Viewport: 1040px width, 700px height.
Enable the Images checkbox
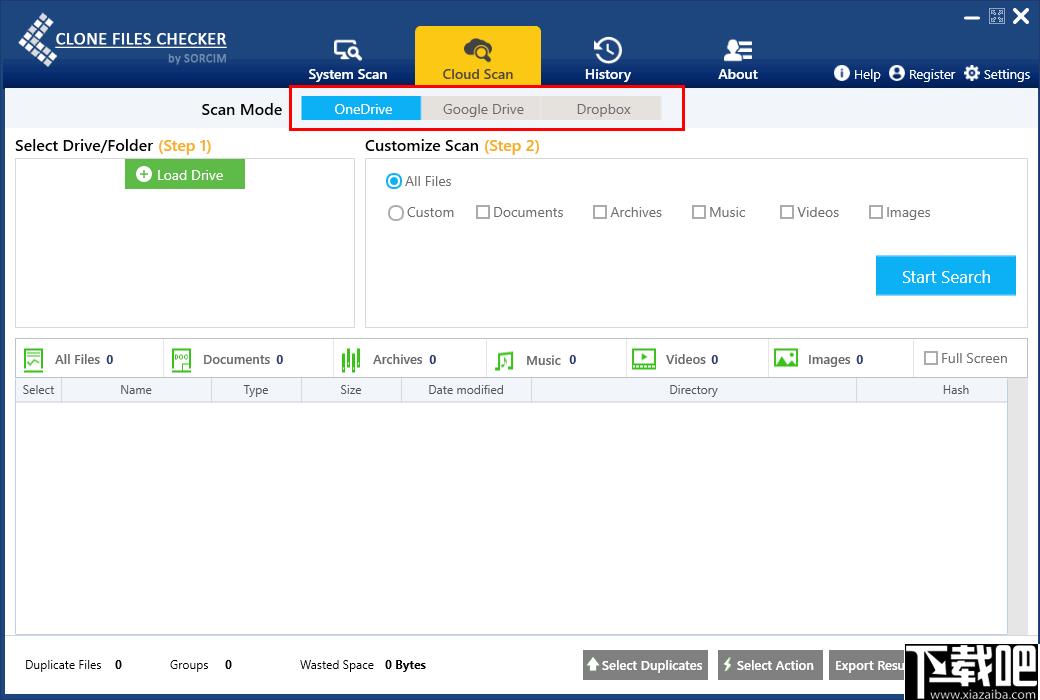tap(876, 212)
